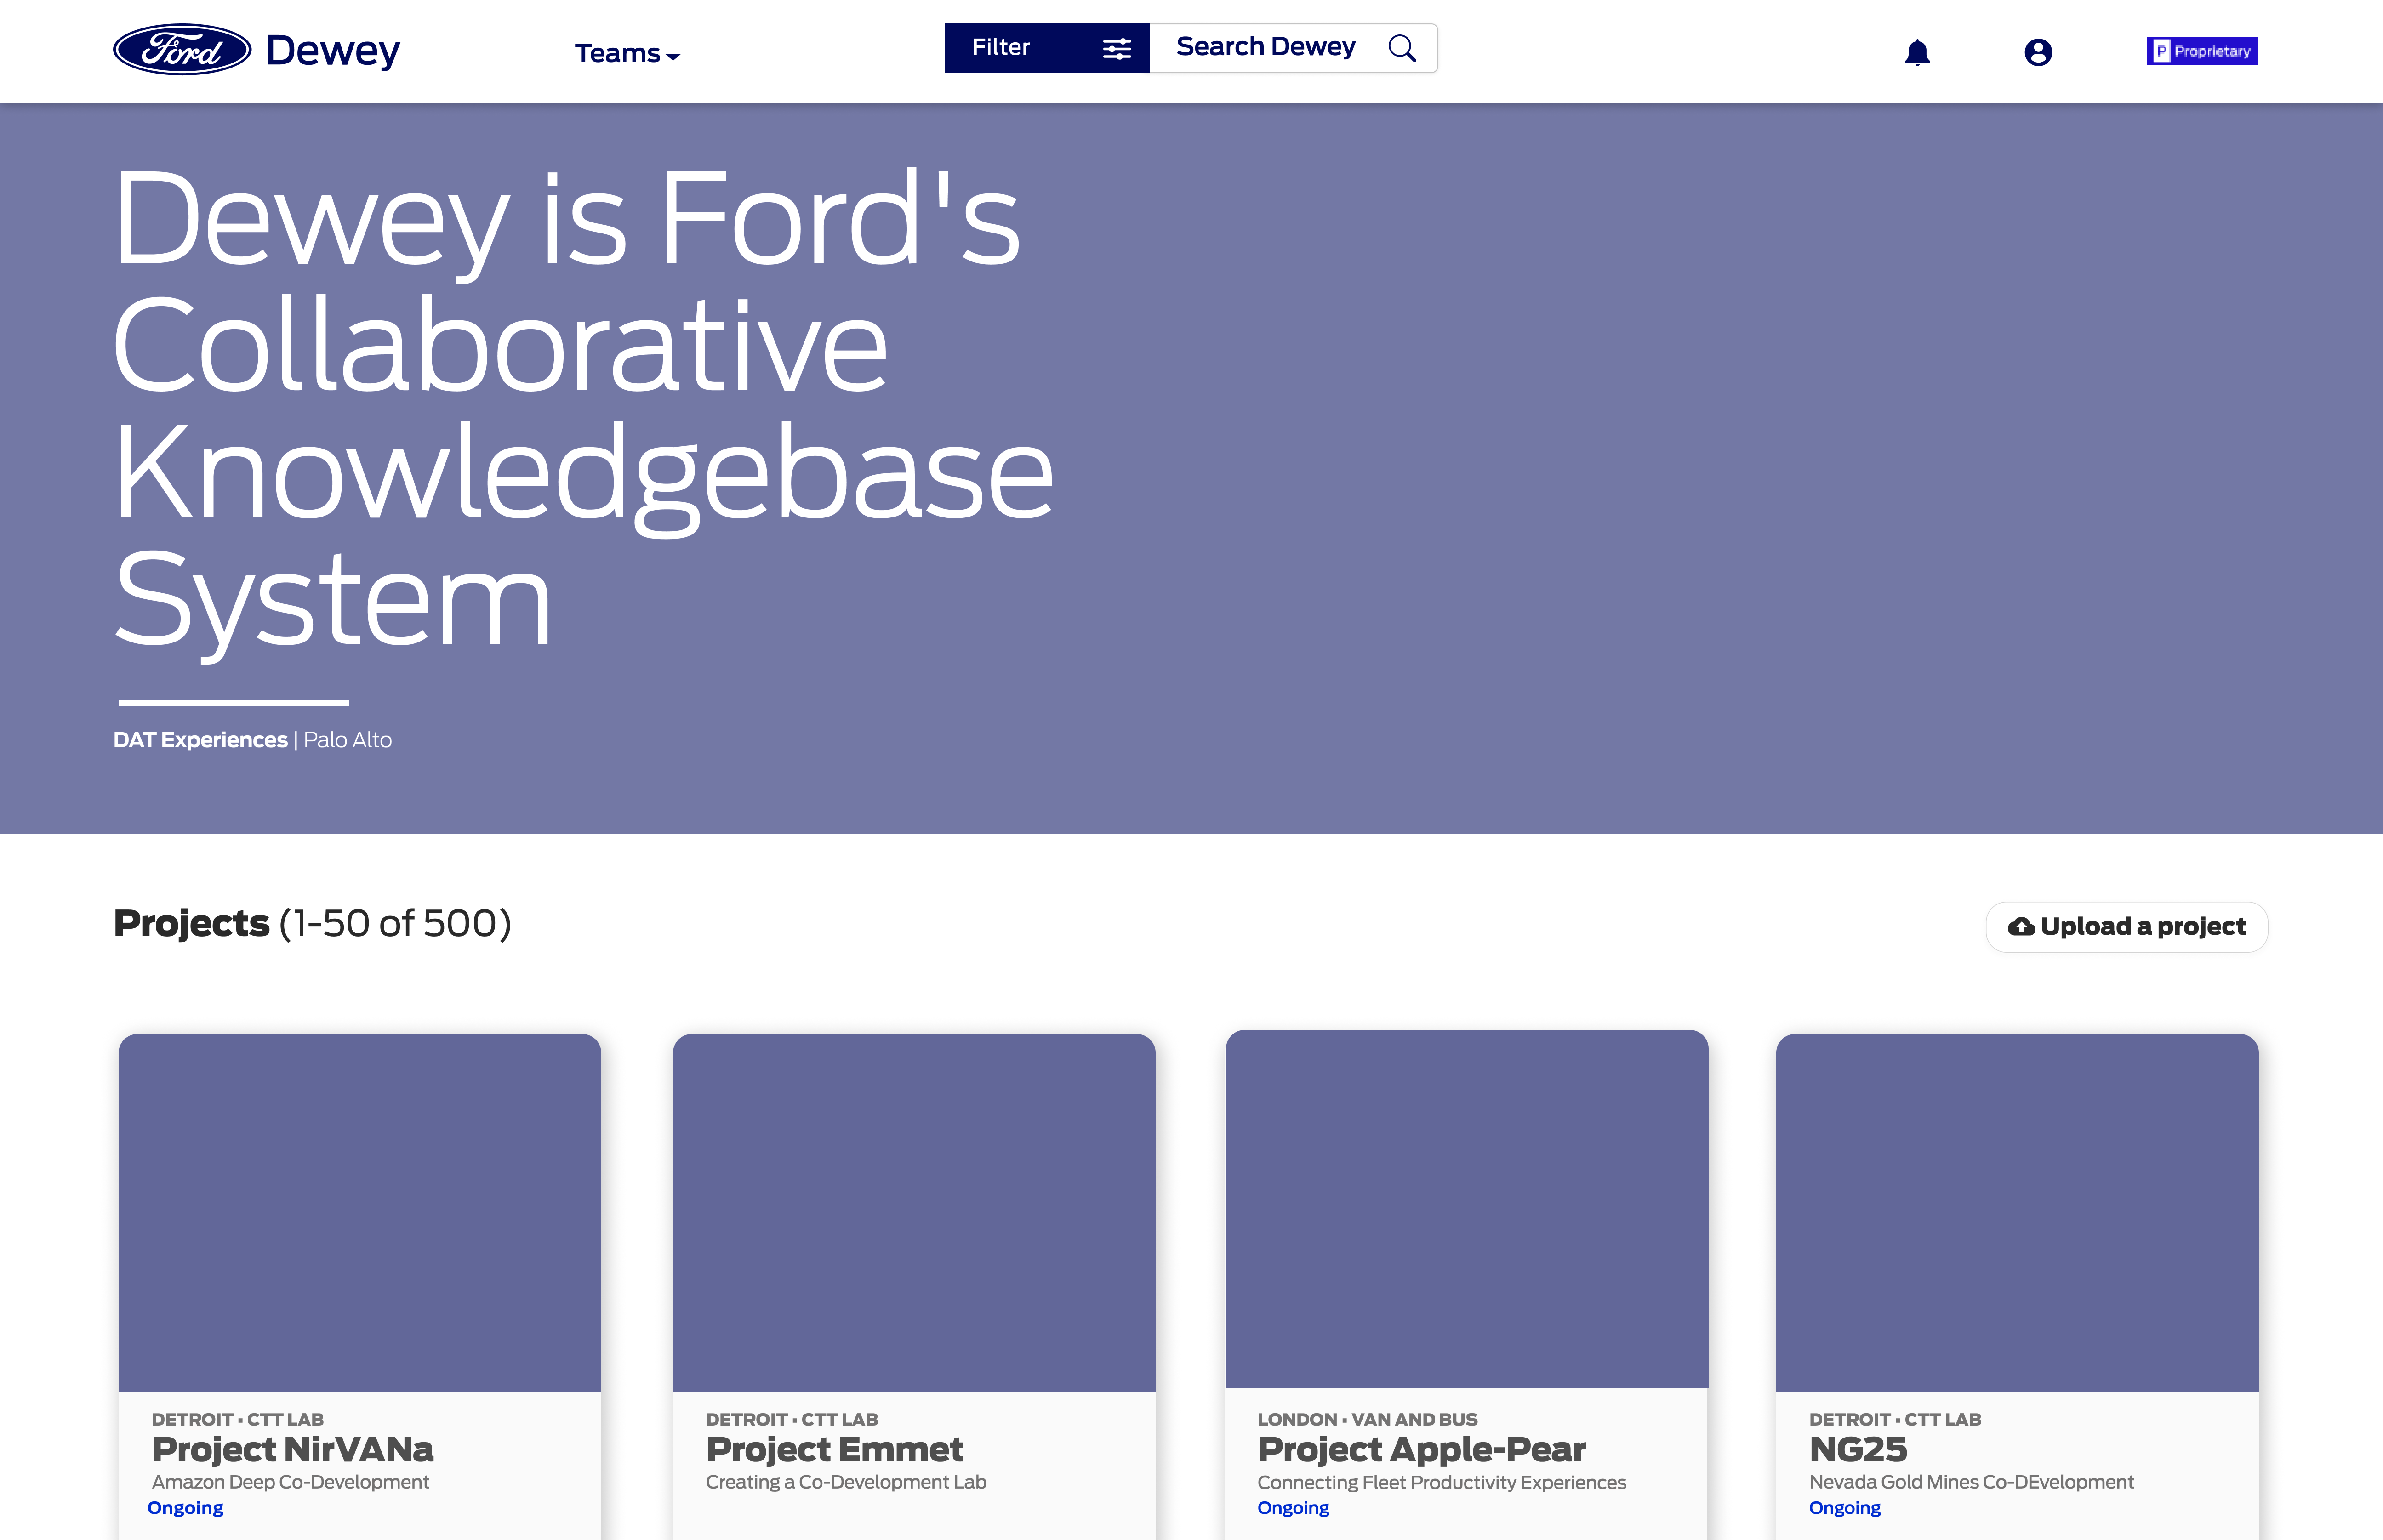Click the Palo Alto location text
This screenshot has height=1540, width=2383.
[348, 740]
